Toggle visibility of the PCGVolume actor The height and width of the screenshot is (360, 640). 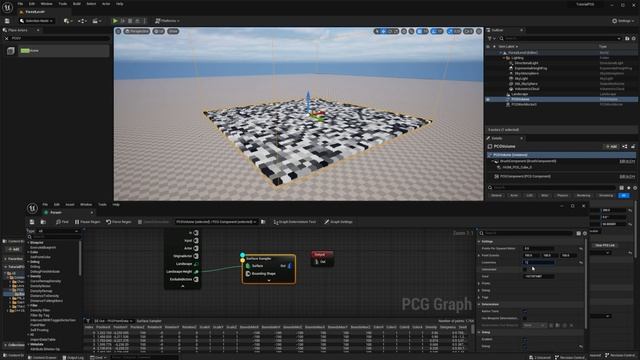pyautogui.click(x=488, y=99)
